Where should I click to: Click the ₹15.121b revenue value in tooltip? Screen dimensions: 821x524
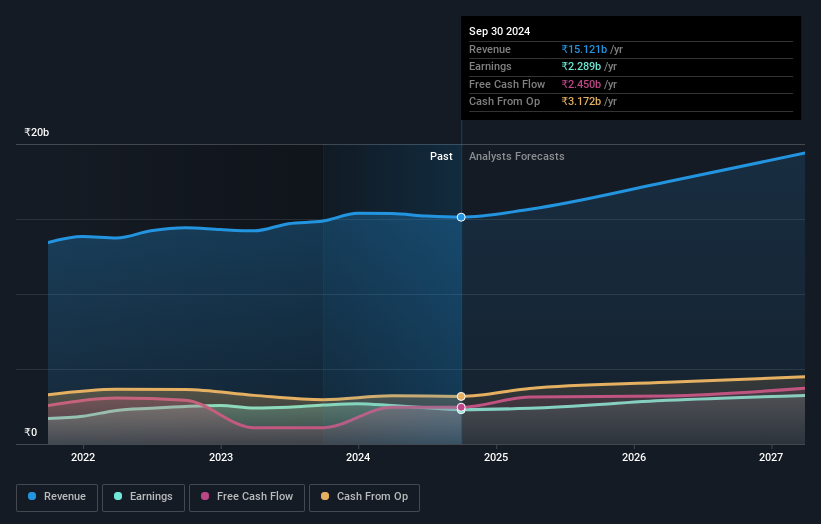click(584, 49)
